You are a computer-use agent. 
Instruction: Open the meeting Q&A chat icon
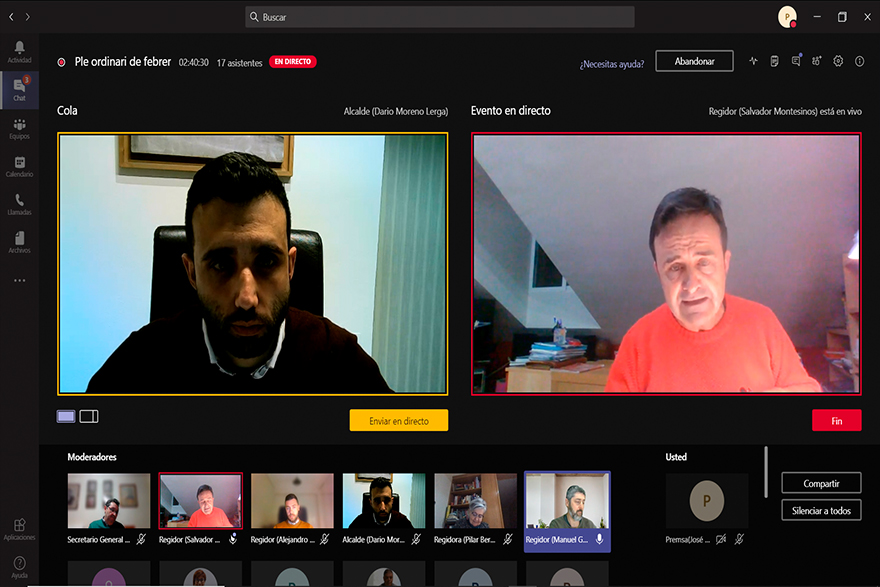coord(796,61)
